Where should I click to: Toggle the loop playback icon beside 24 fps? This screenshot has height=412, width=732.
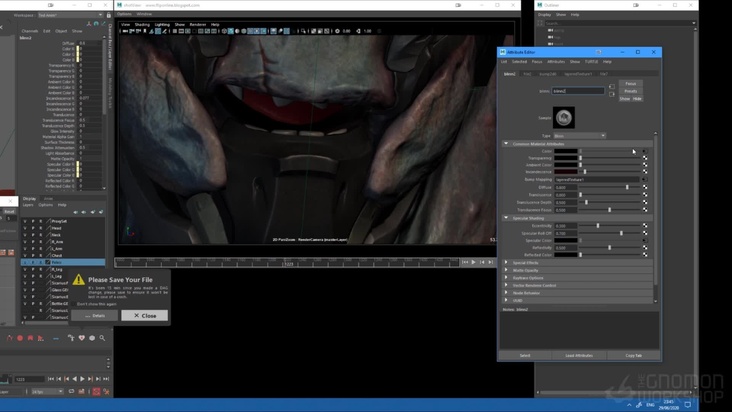click(71, 391)
